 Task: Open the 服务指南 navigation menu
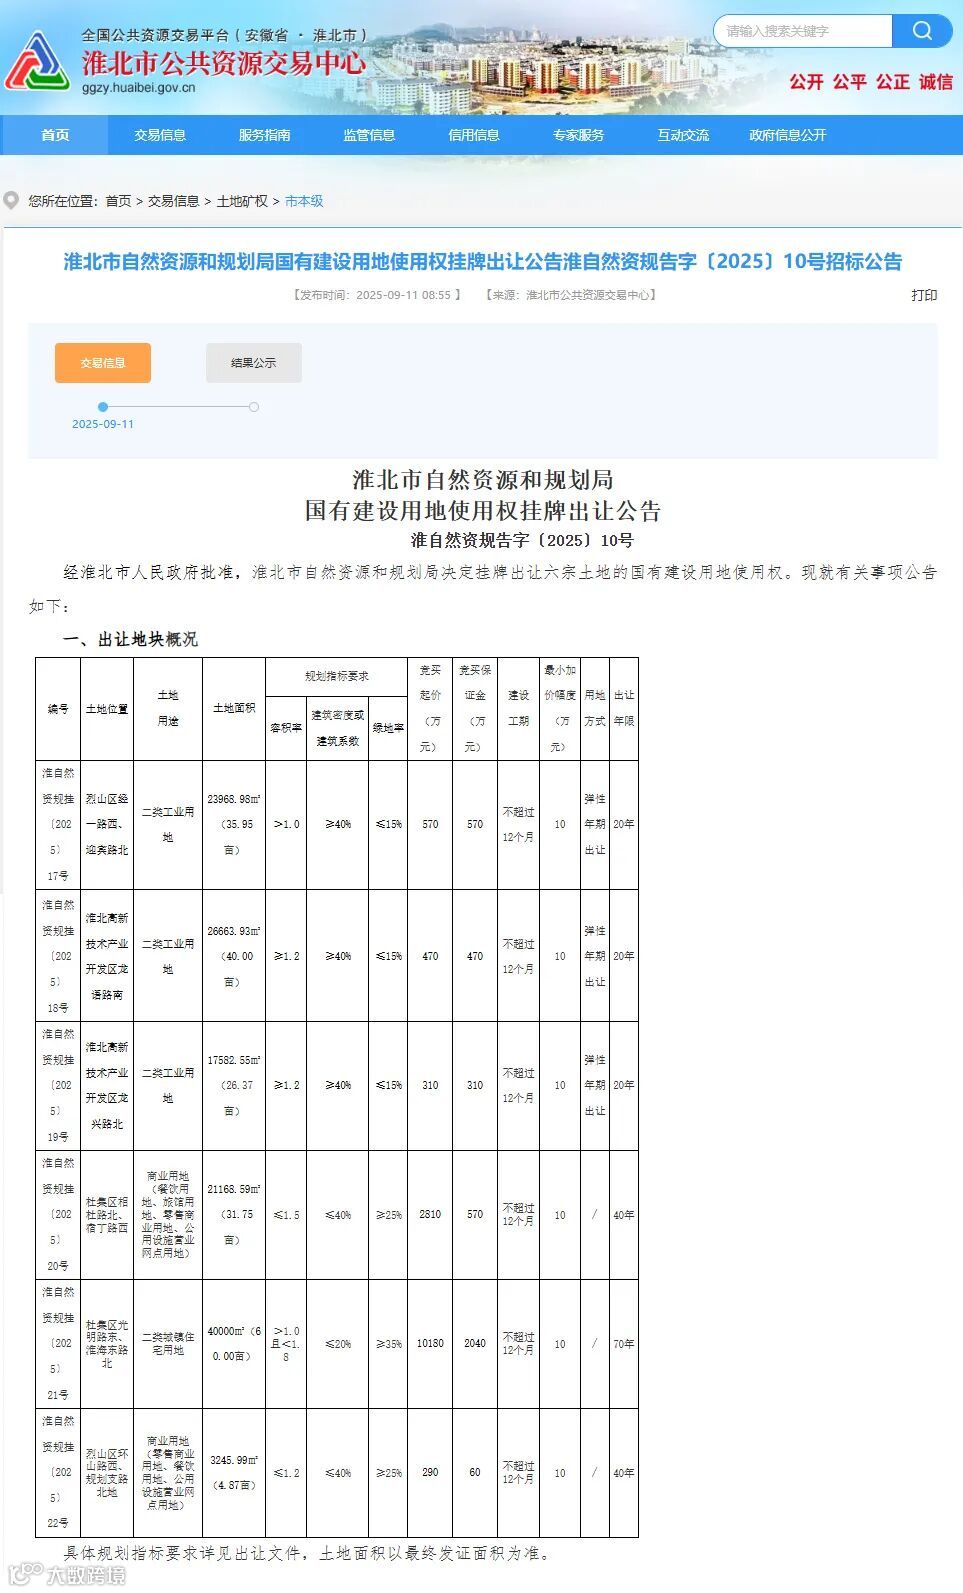(264, 135)
